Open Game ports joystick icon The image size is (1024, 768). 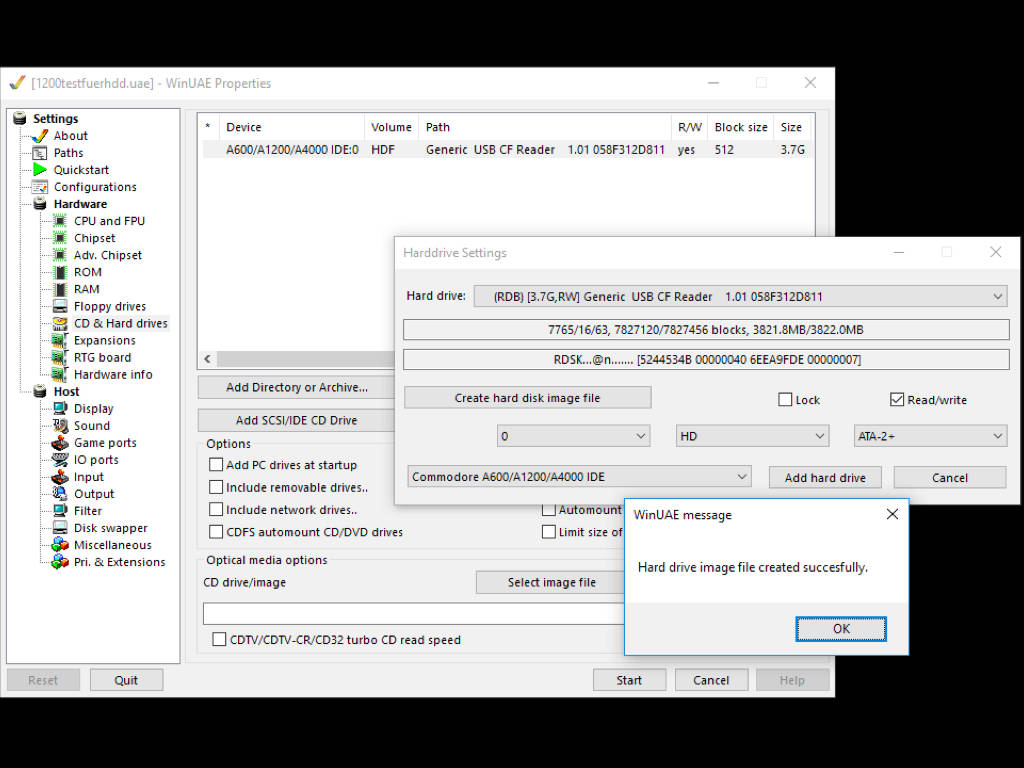(60, 443)
